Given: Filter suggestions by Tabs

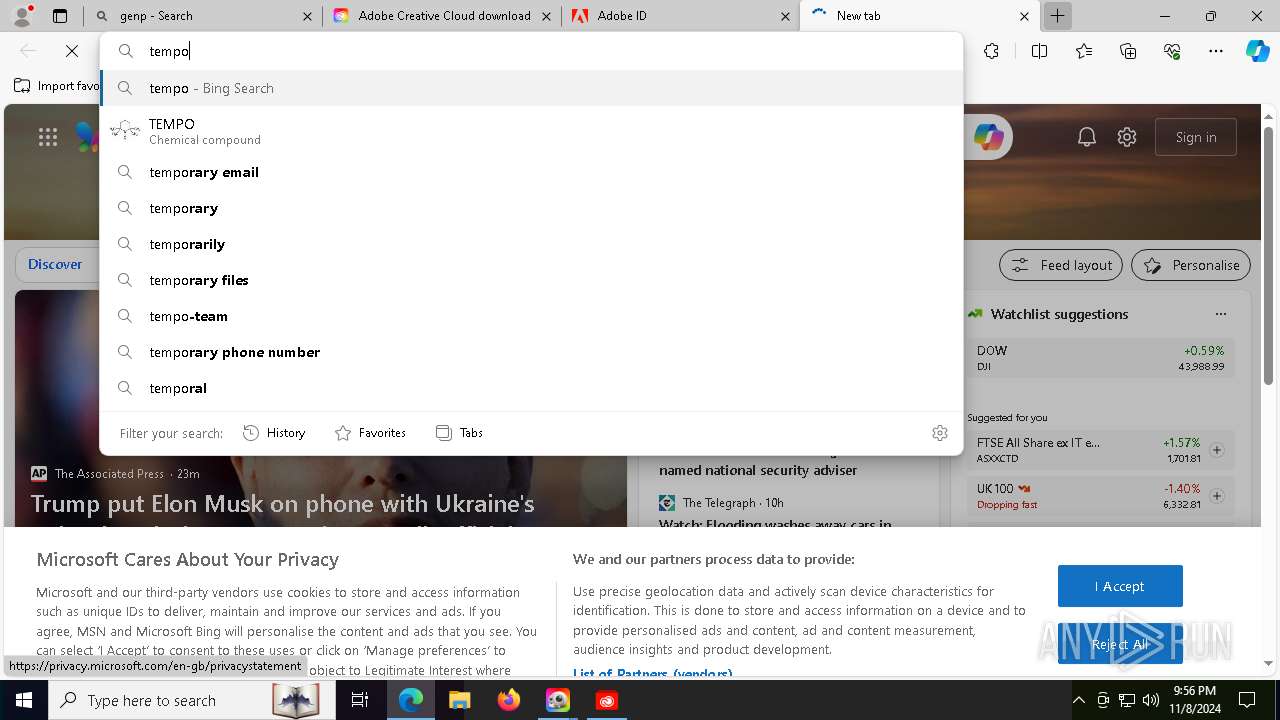Looking at the screenshot, I should pos(459,433).
